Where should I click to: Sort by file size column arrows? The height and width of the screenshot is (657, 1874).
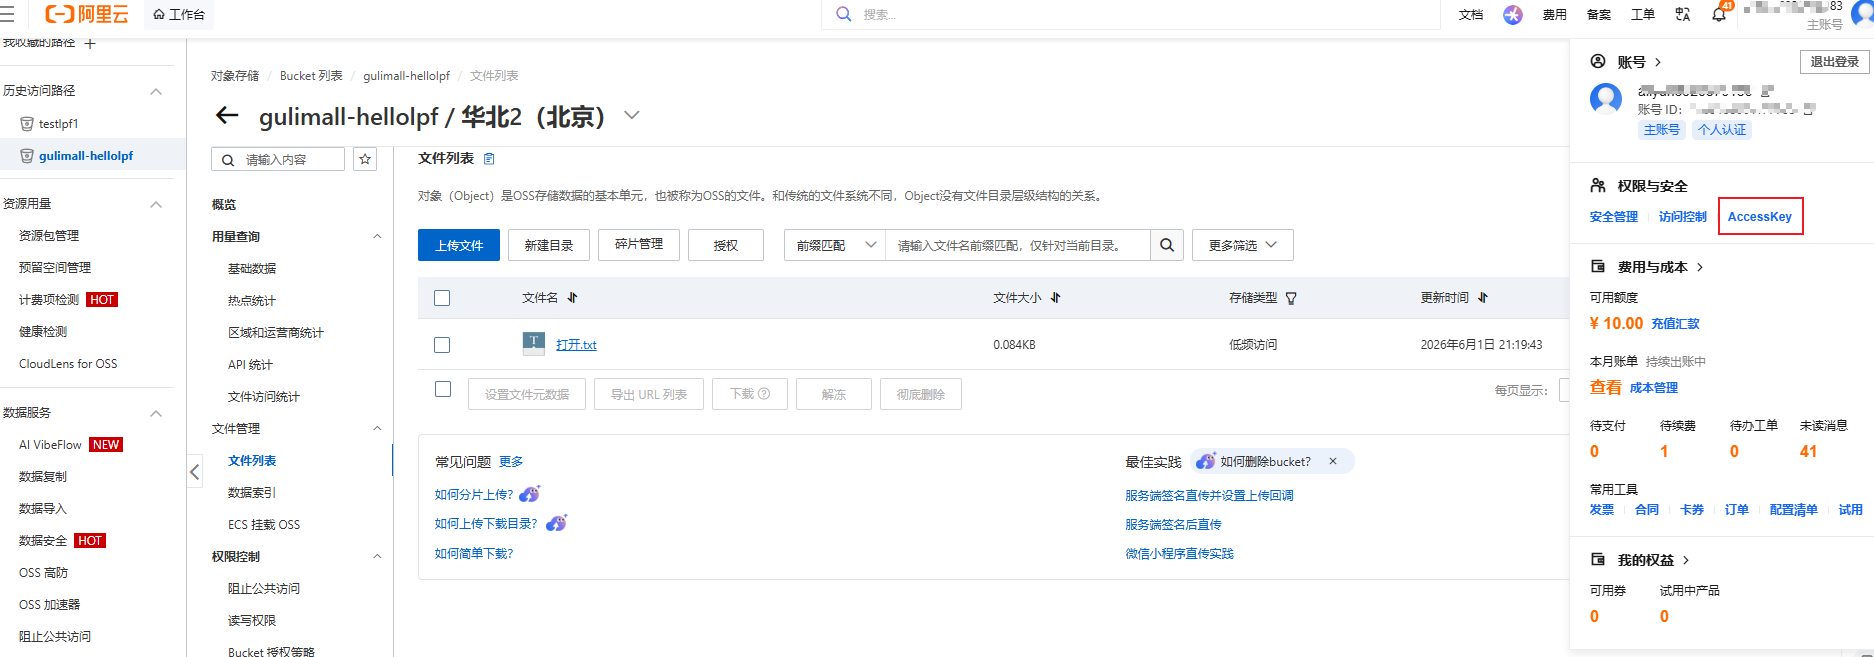coord(1055,298)
